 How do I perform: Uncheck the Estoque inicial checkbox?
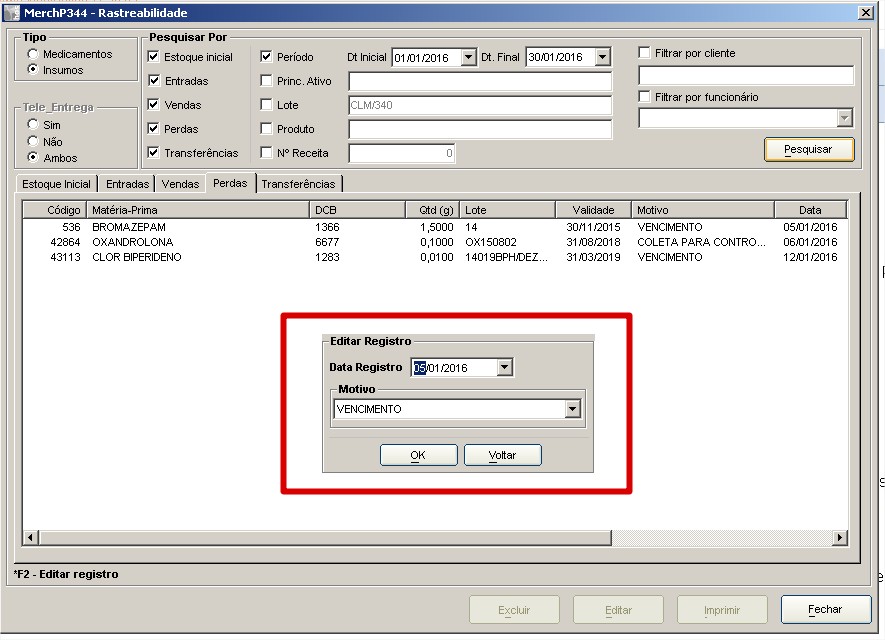coord(154,57)
